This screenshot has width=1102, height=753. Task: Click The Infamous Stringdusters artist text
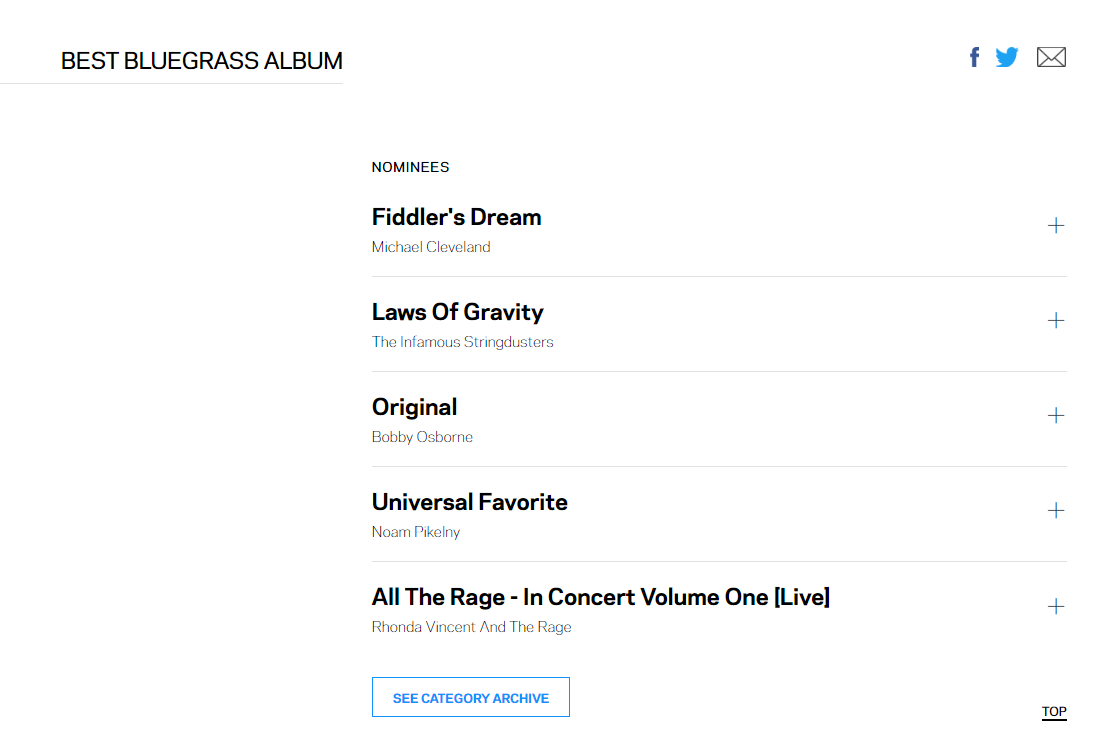[462, 342]
